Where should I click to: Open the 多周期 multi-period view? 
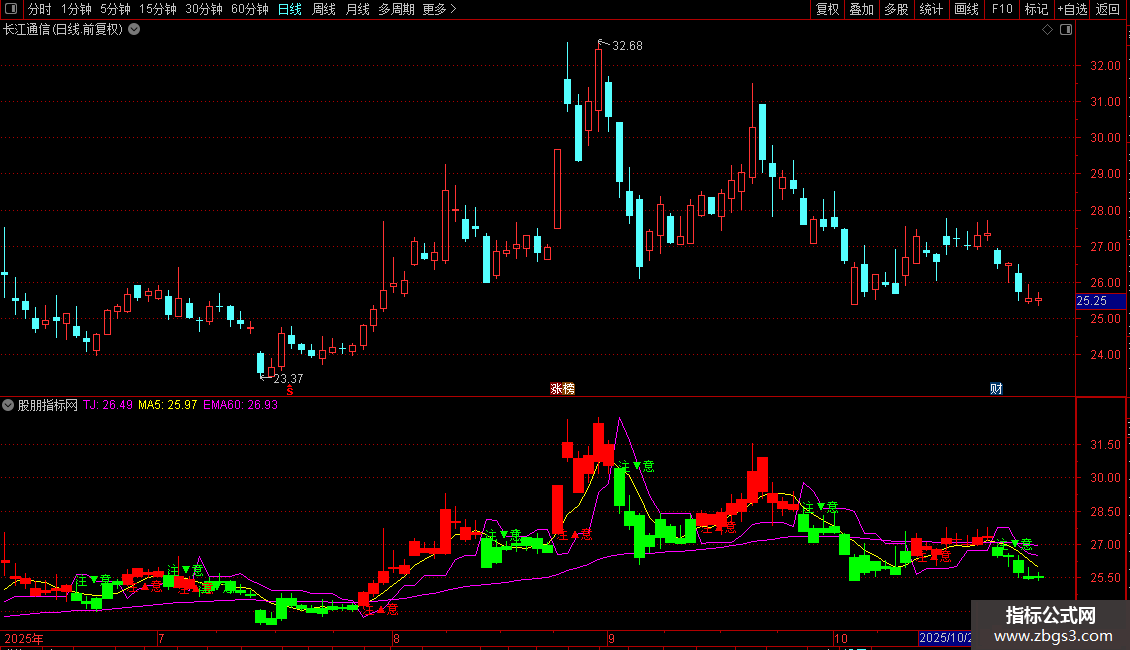pyautogui.click(x=396, y=9)
